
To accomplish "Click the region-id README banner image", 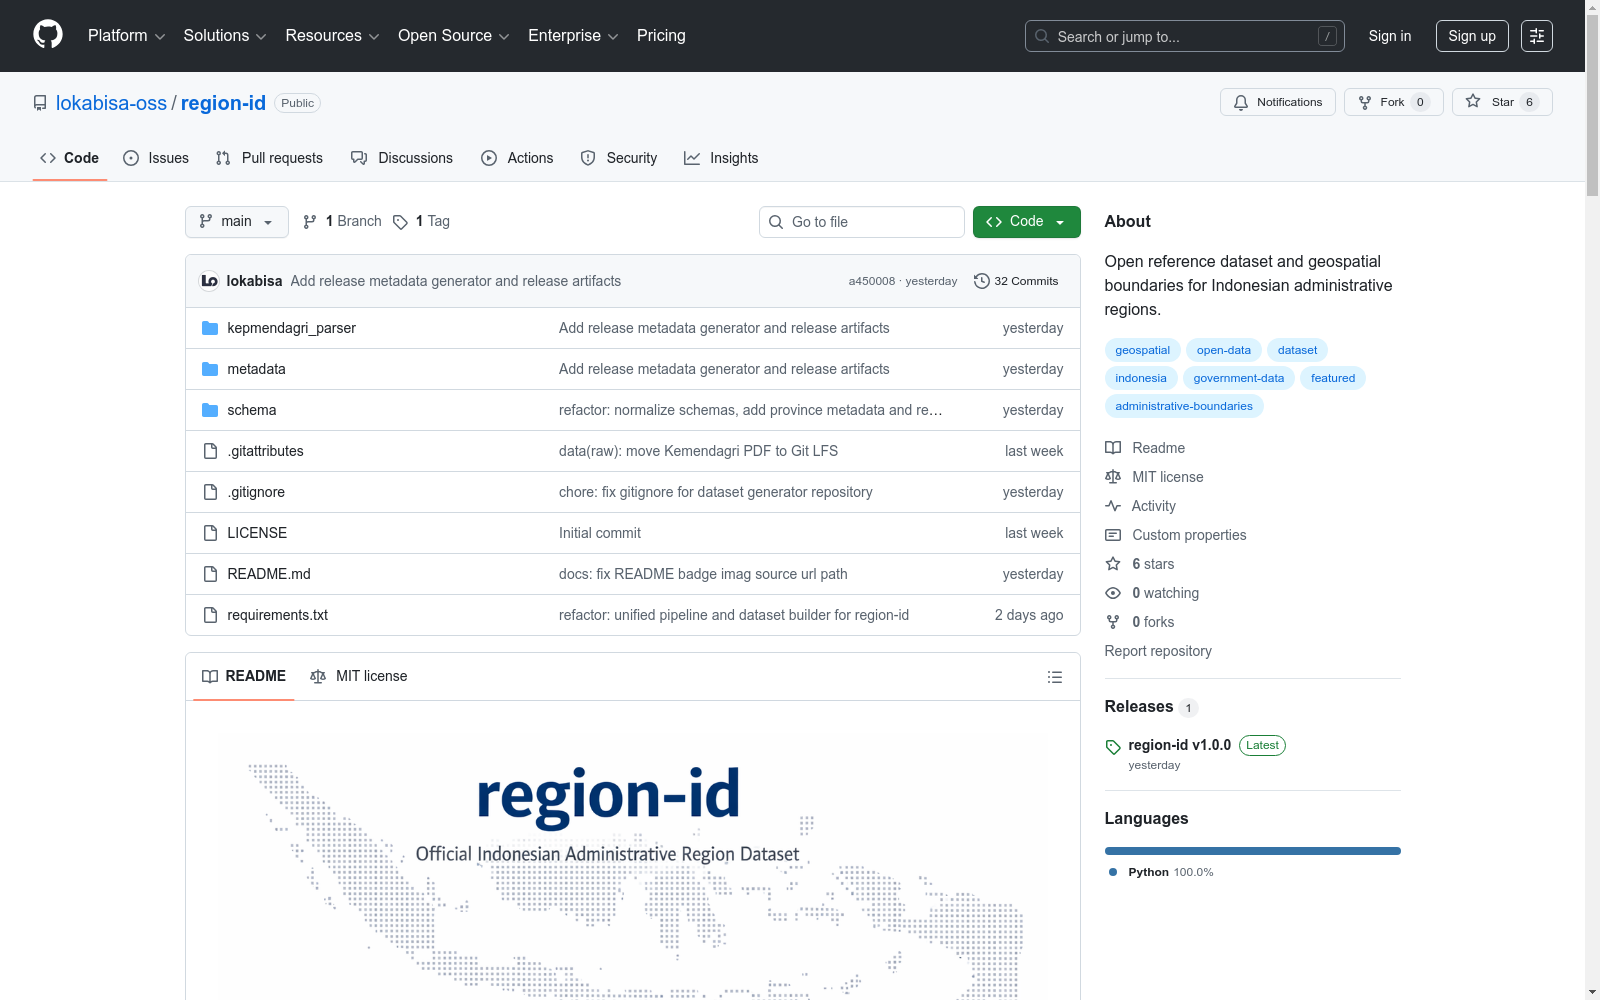I will (x=633, y=866).
